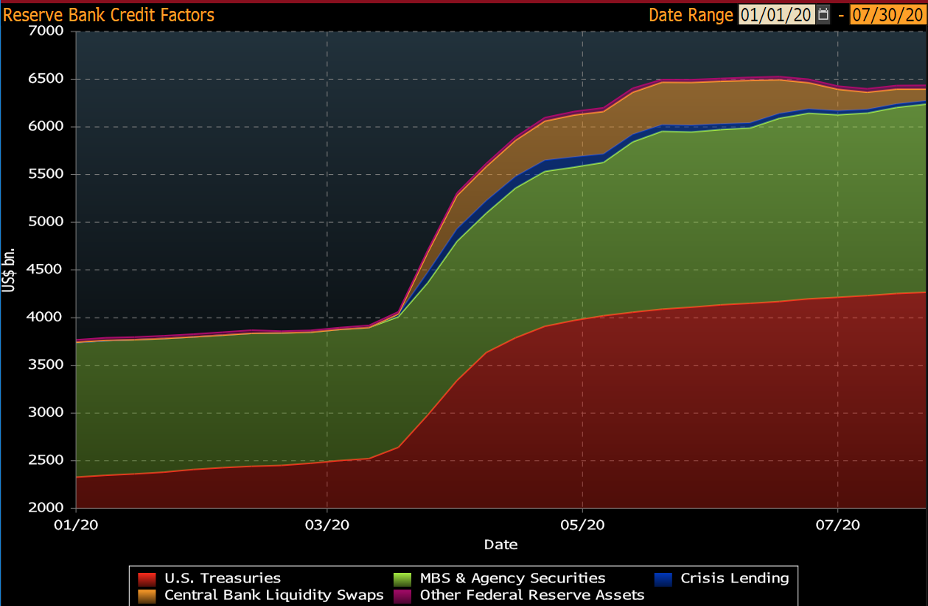Select the end date field 07/30/20

point(887,15)
